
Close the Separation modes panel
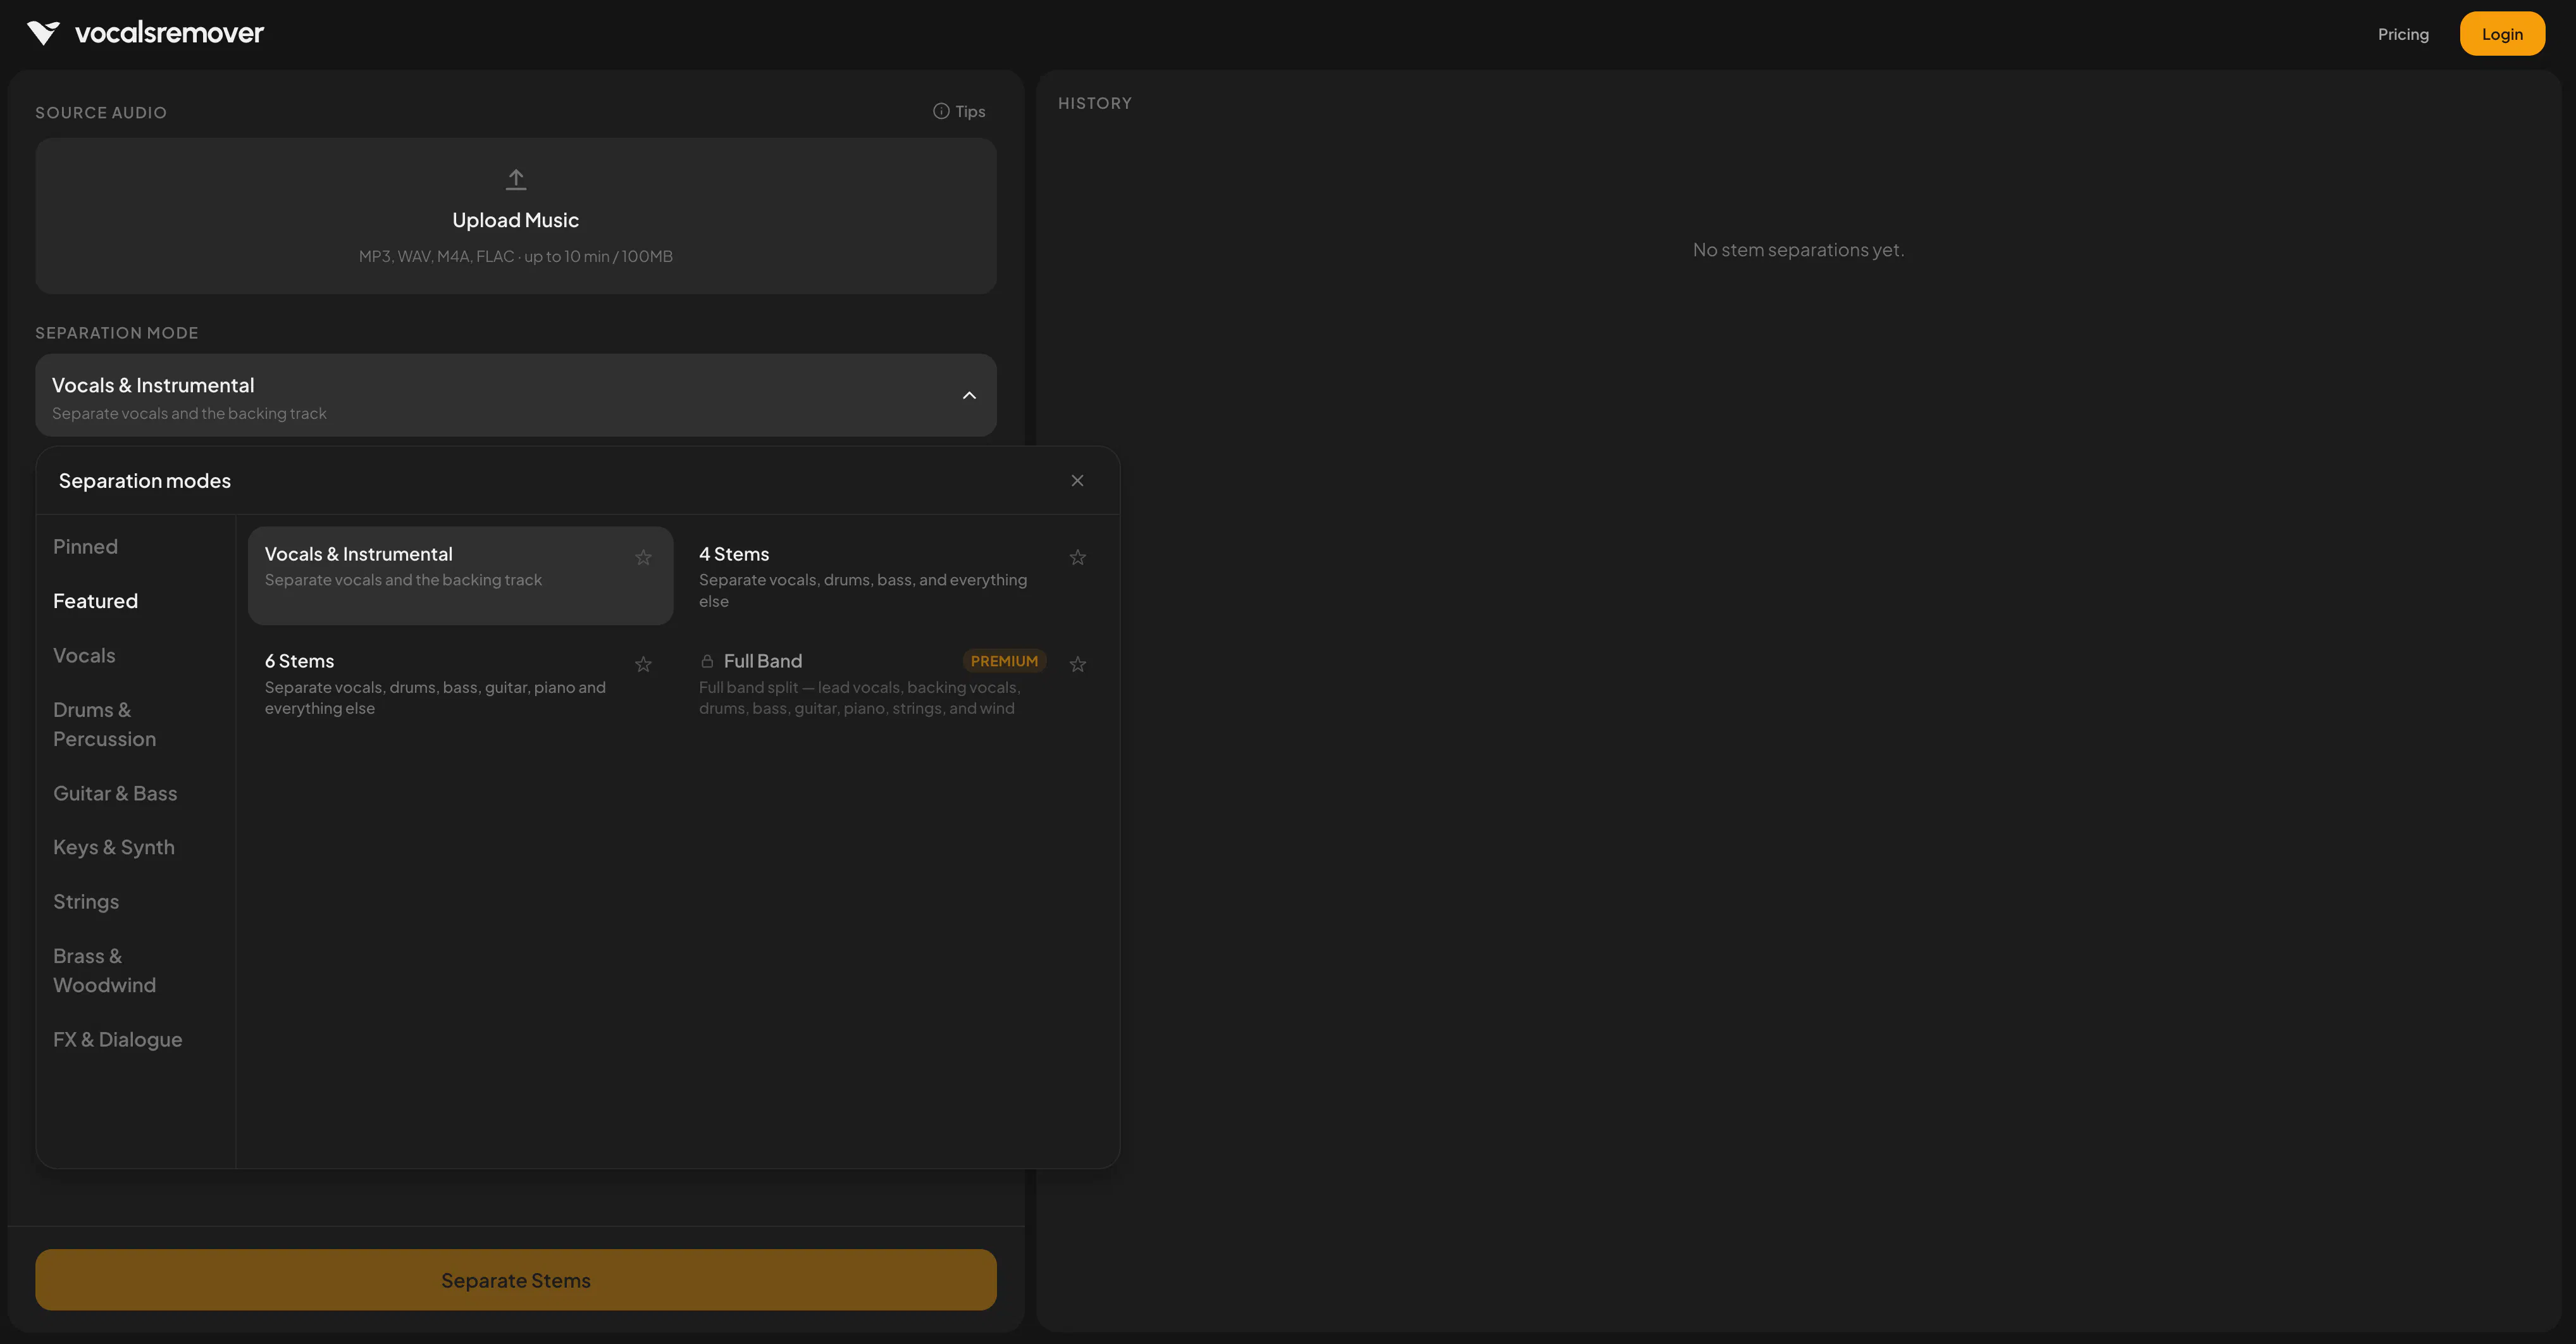coord(1077,481)
